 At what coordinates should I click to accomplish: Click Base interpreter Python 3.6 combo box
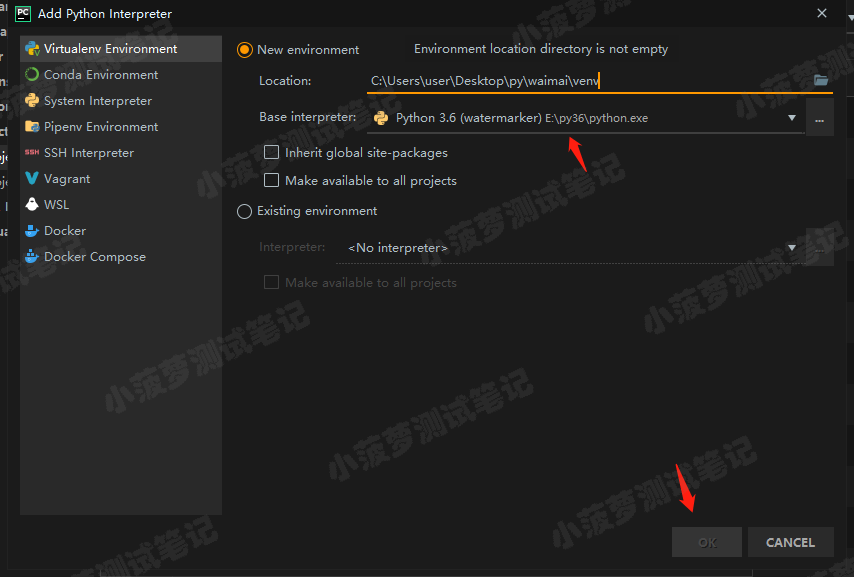[586, 118]
